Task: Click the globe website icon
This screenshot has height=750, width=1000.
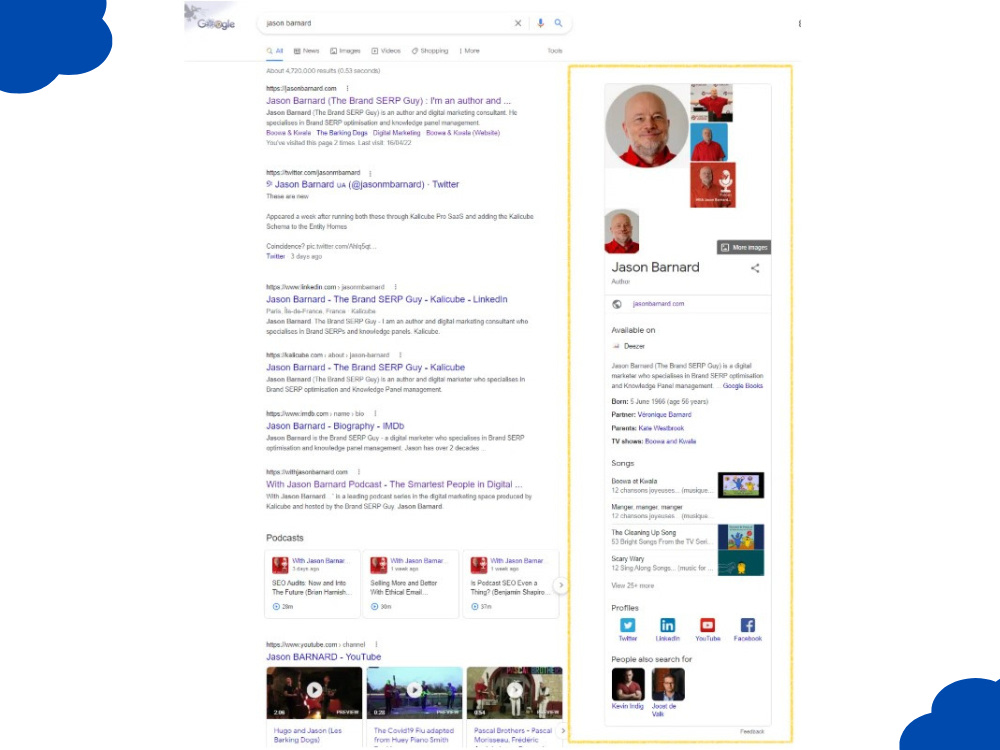Action: pyautogui.click(x=617, y=304)
